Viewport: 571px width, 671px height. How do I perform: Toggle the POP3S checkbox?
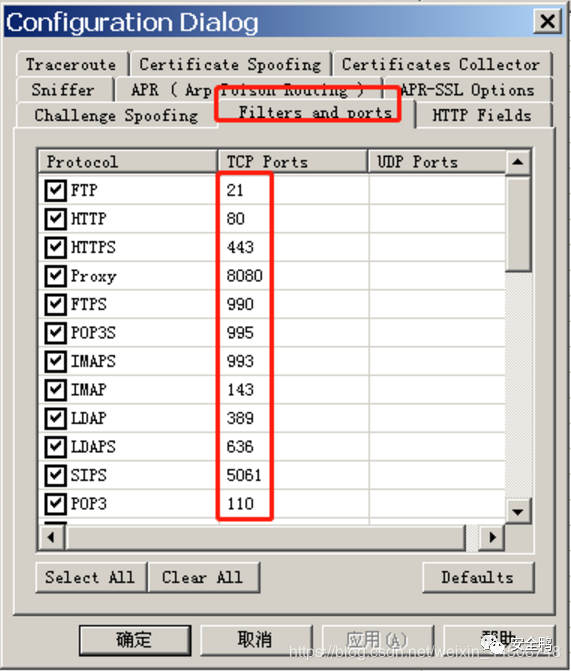click(56, 333)
